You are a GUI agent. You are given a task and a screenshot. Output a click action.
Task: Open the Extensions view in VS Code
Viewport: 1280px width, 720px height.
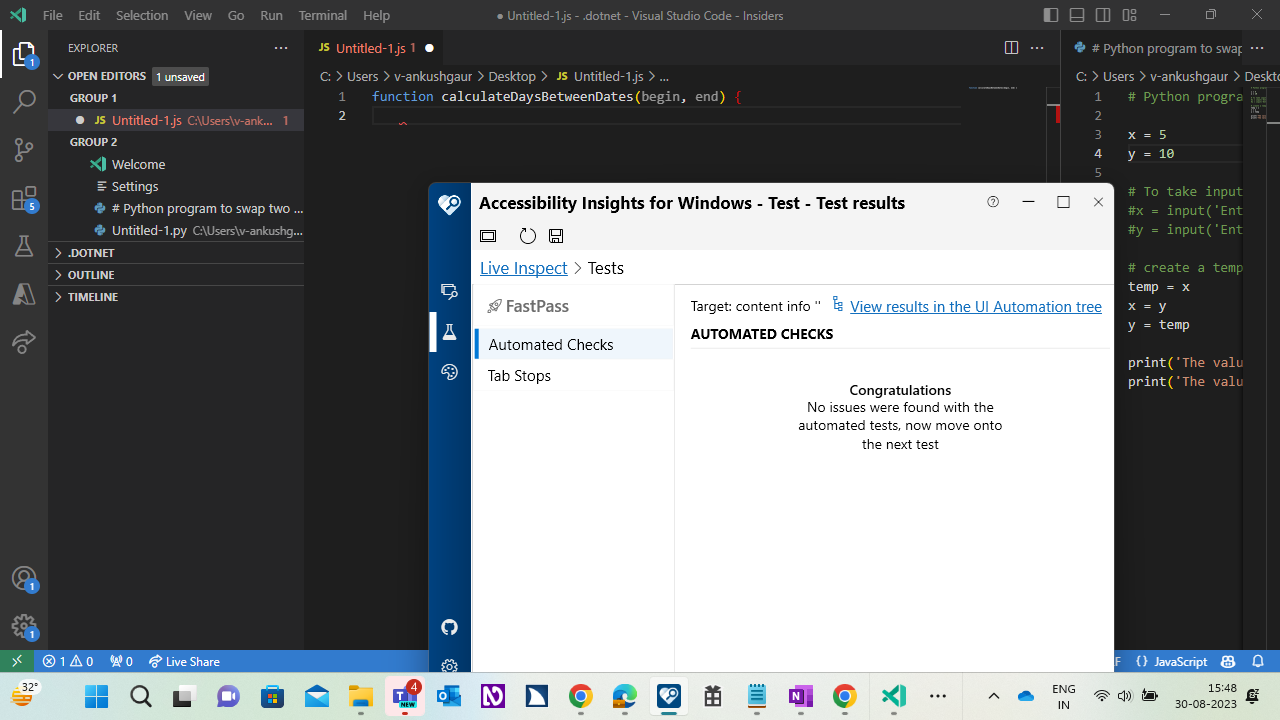24,198
